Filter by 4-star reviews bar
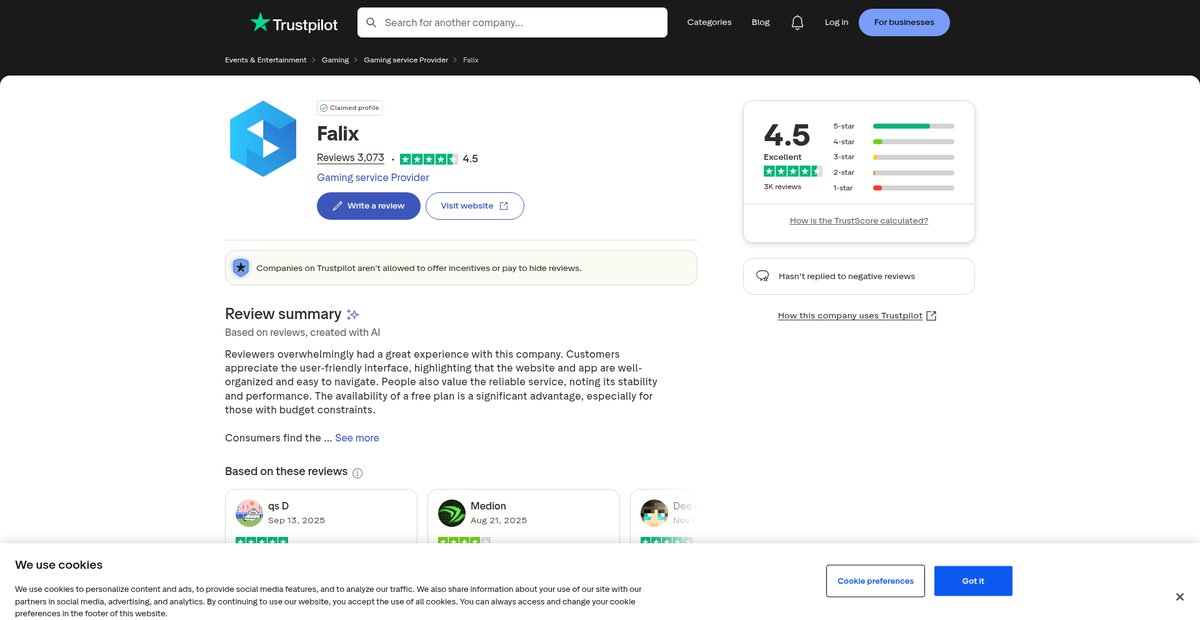Viewport: 1200px width, 620px height. click(894, 142)
